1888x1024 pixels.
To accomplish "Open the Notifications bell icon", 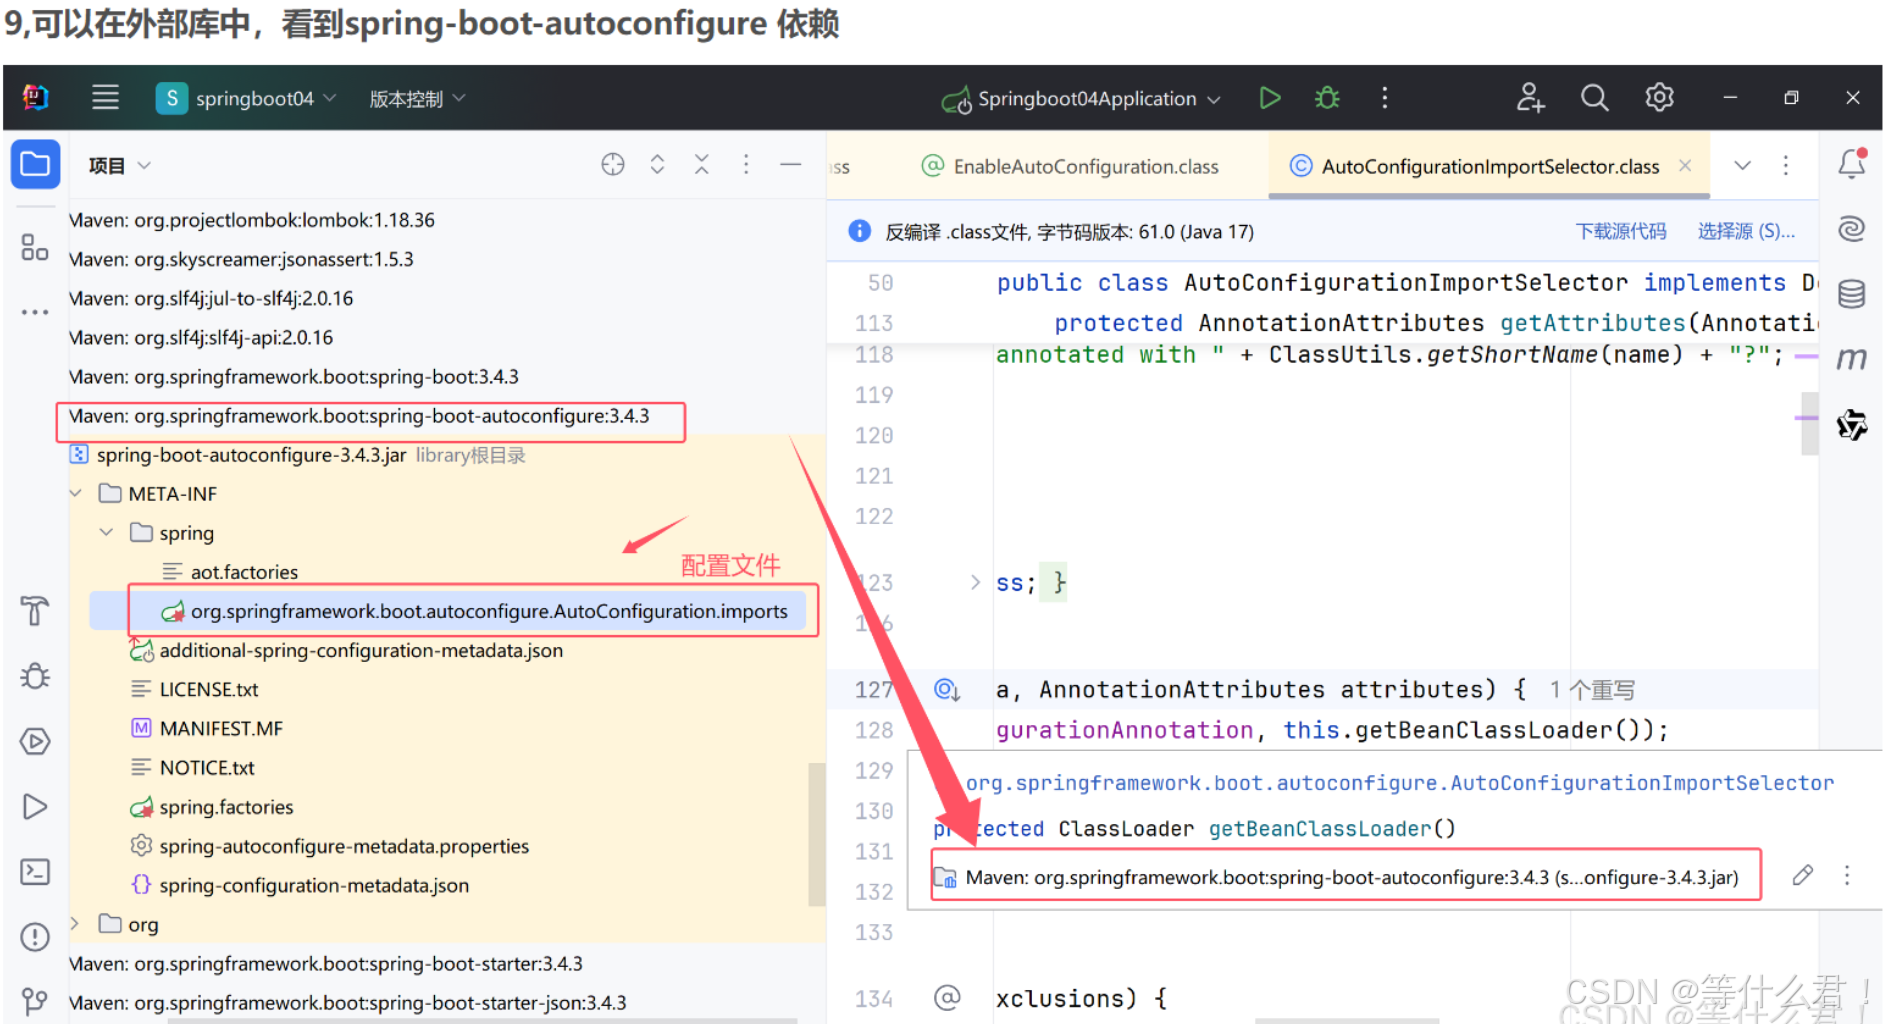I will pyautogui.click(x=1852, y=164).
